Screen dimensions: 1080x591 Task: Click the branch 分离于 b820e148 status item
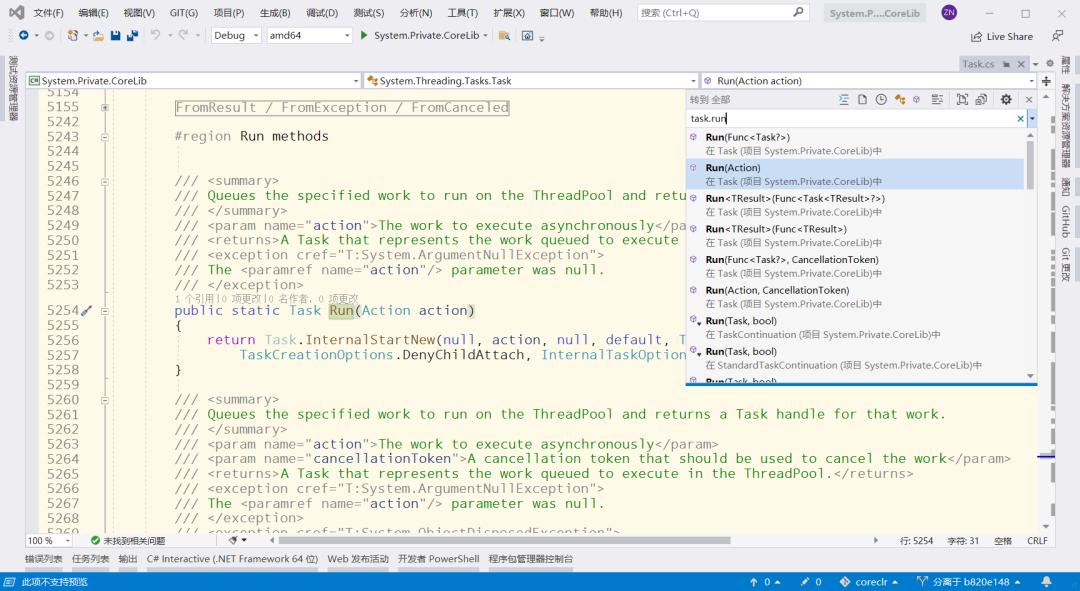pyautogui.click(x=975, y=581)
